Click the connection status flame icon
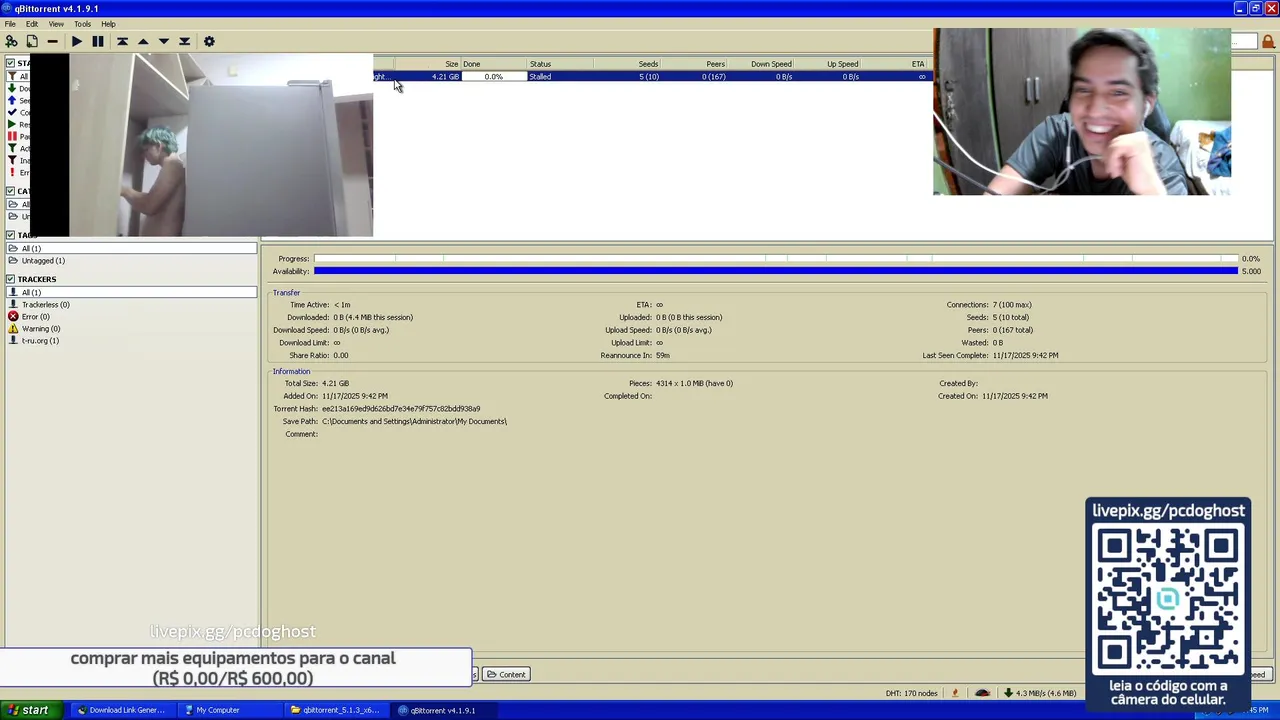 [955, 693]
